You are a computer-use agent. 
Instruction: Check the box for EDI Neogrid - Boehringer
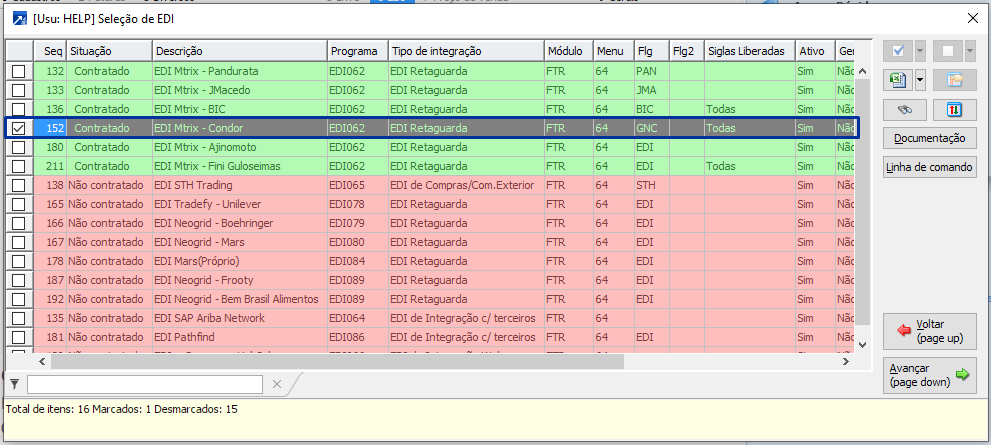[19, 223]
